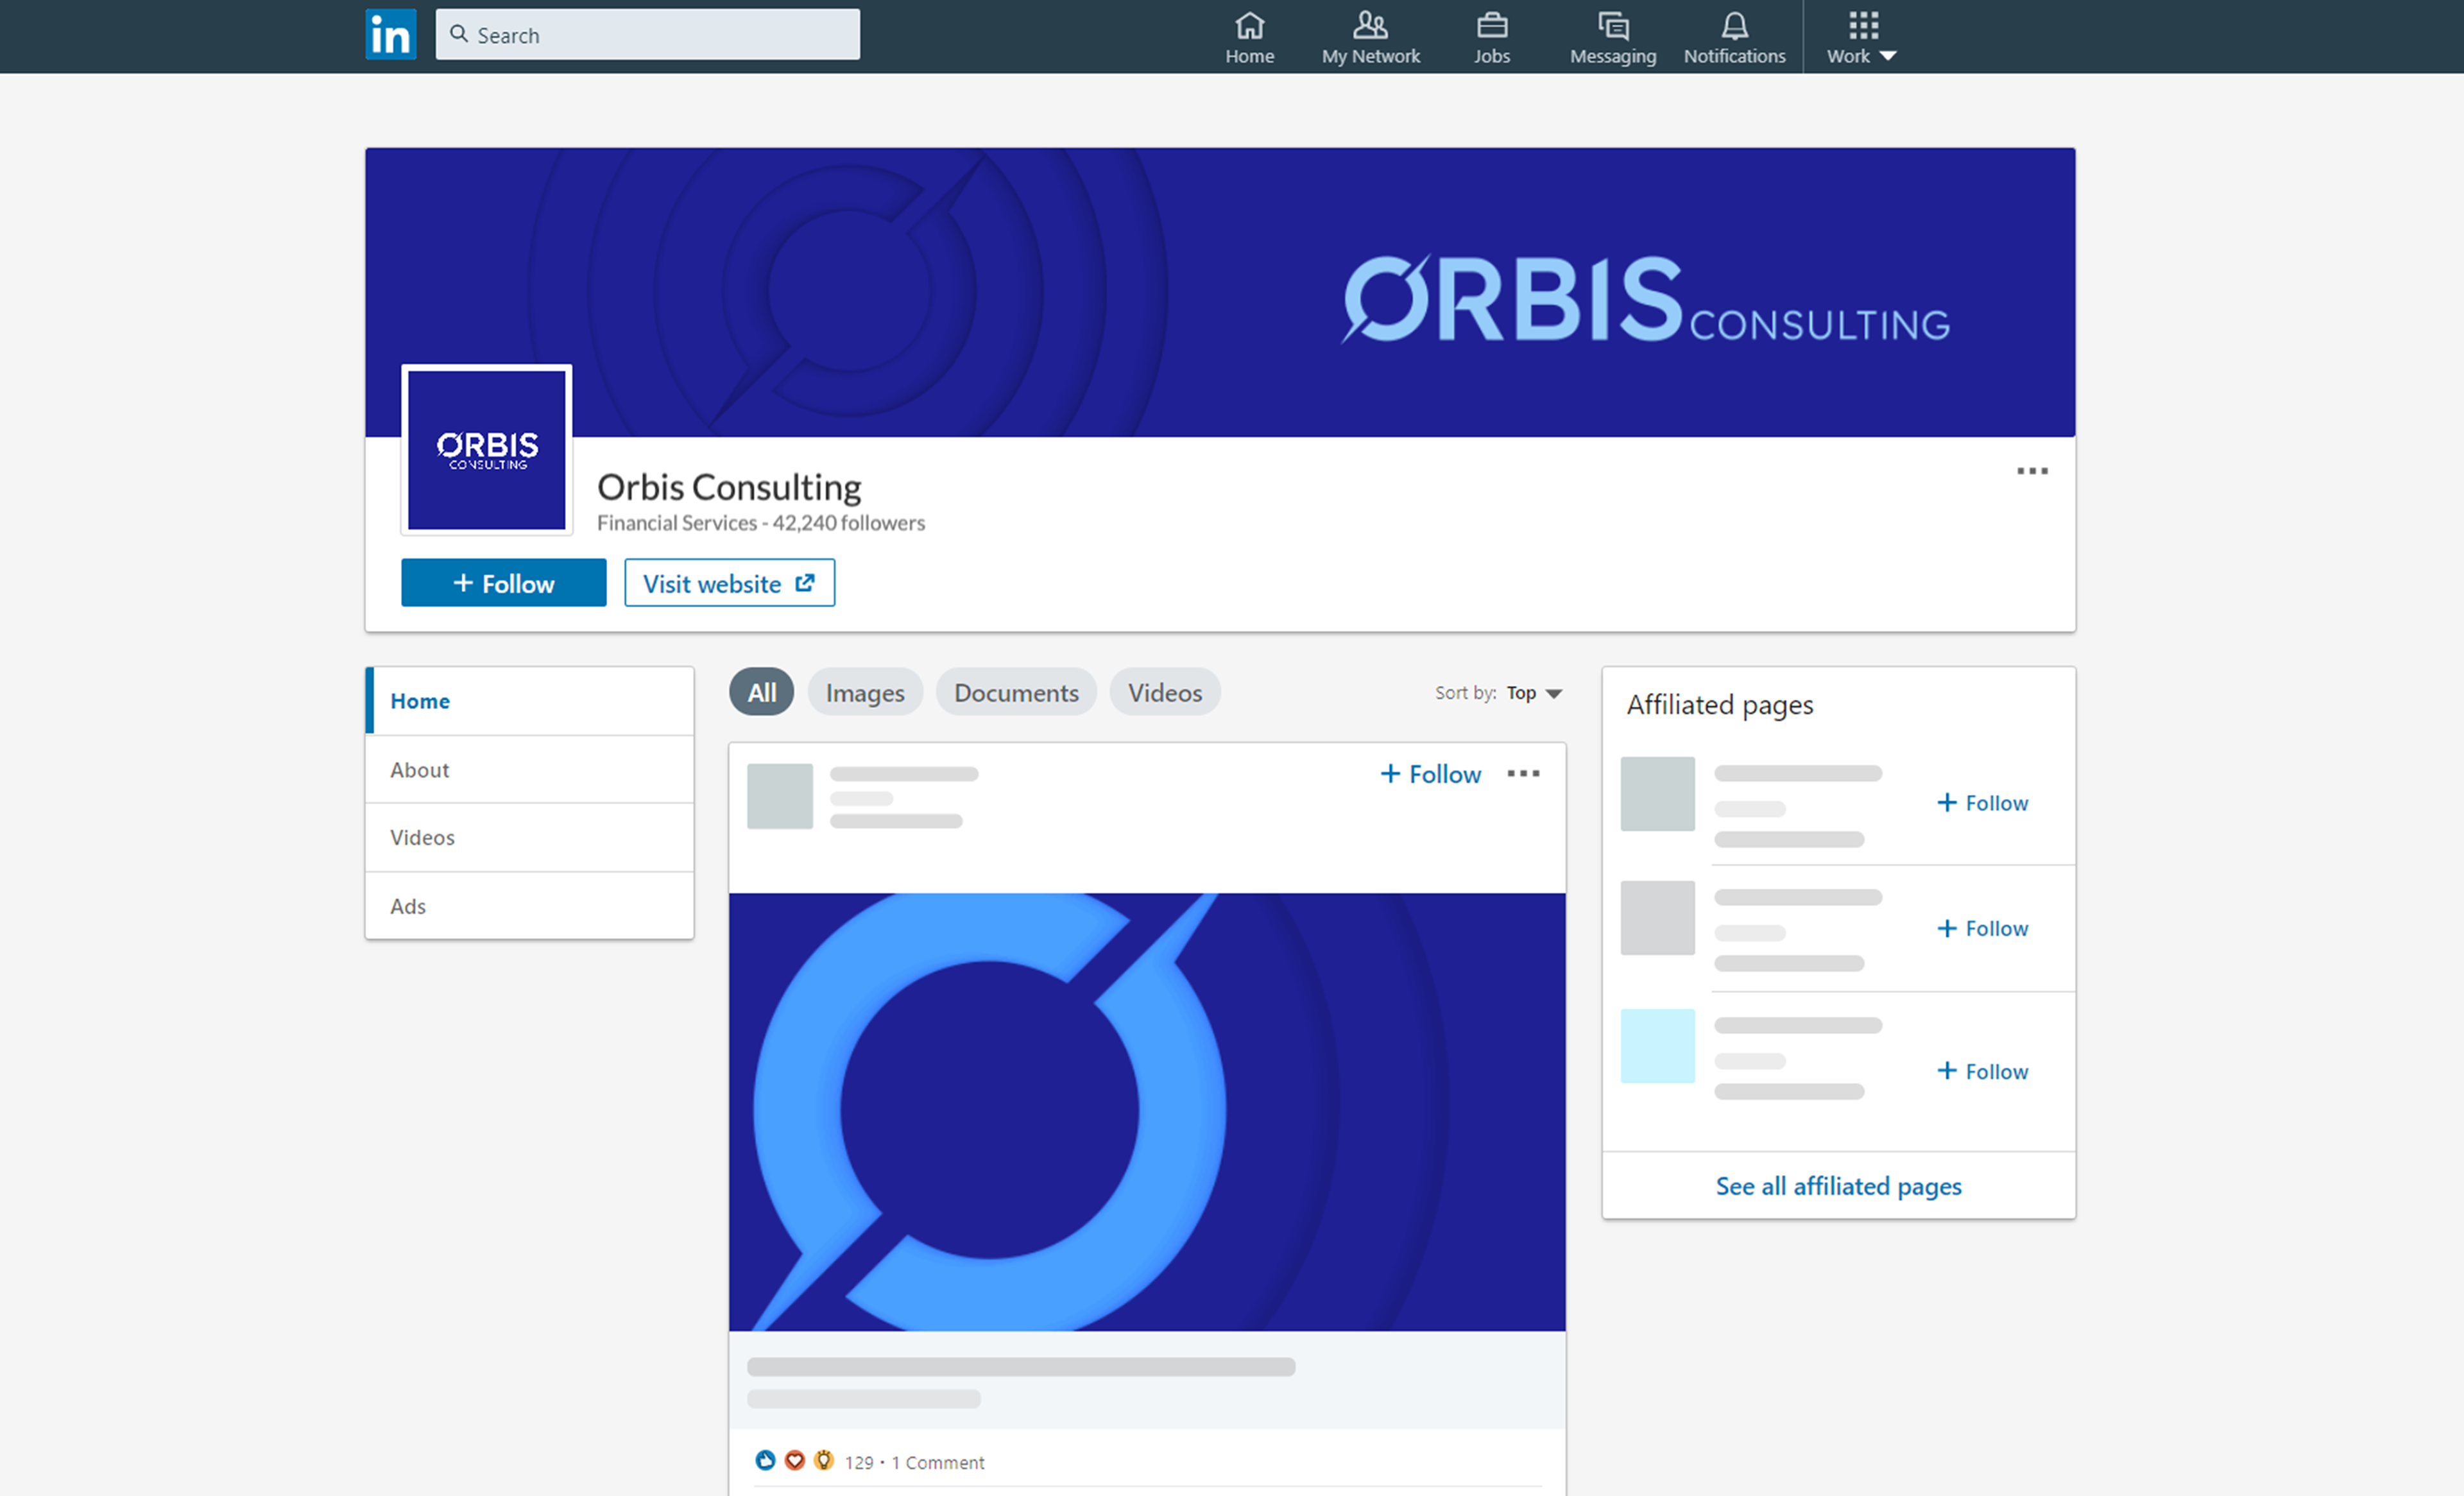Click the 42,240 followers text

(x=848, y=523)
